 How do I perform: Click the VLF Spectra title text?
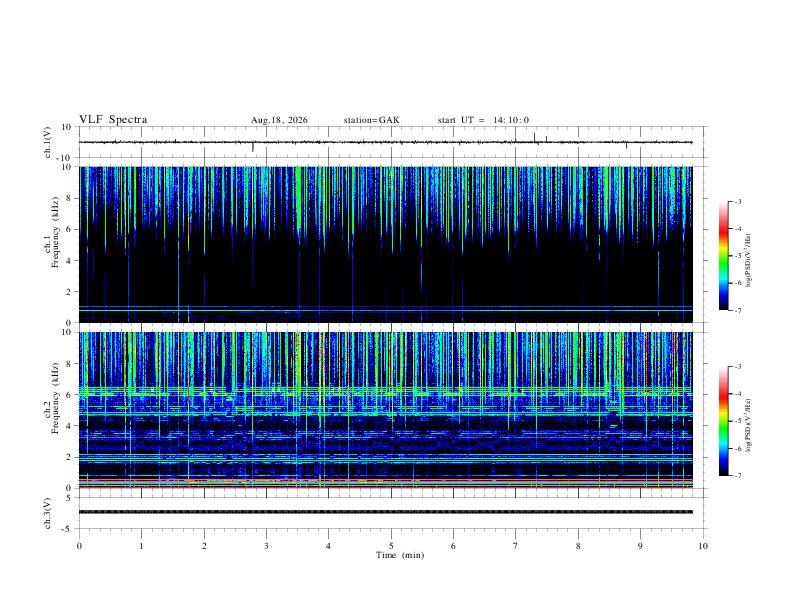point(113,120)
